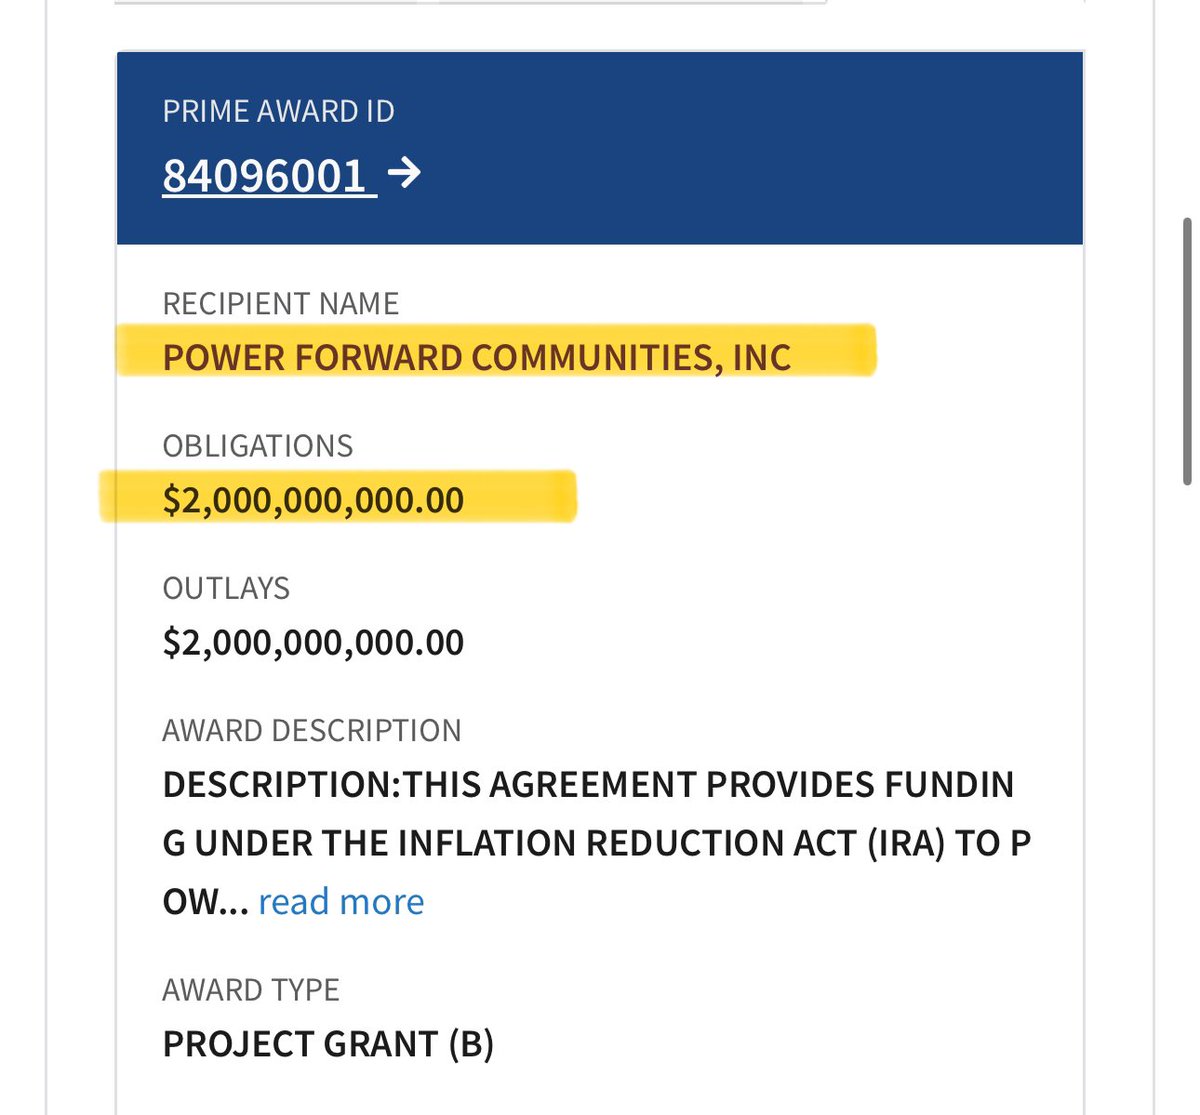Click the AWARD TYPE label
The height and width of the screenshot is (1115, 1200).
(250, 990)
